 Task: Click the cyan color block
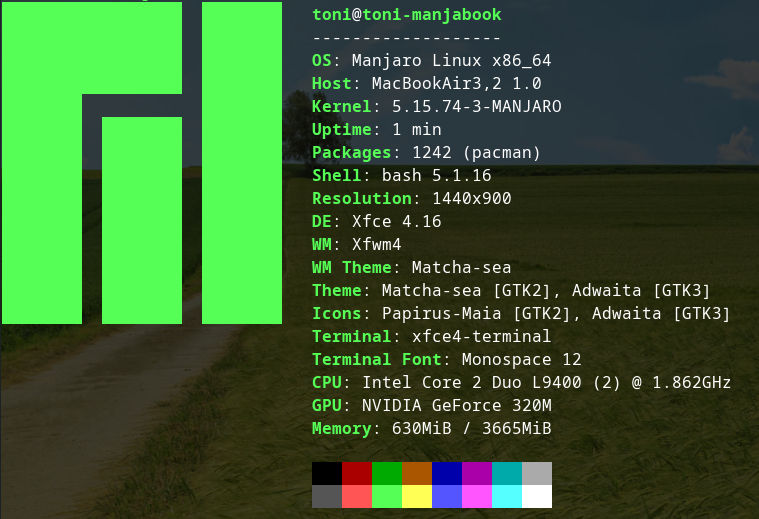[x=507, y=497]
